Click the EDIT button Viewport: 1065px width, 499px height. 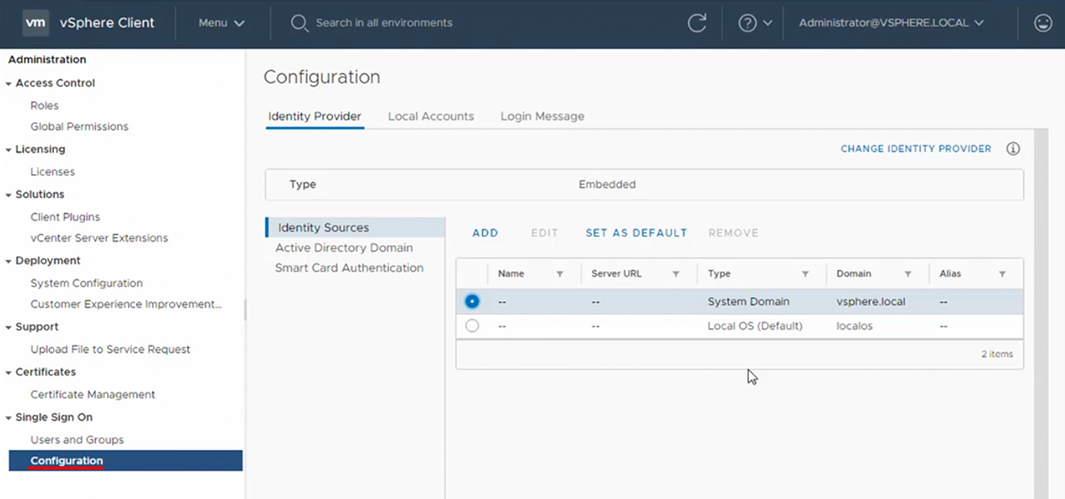point(545,233)
